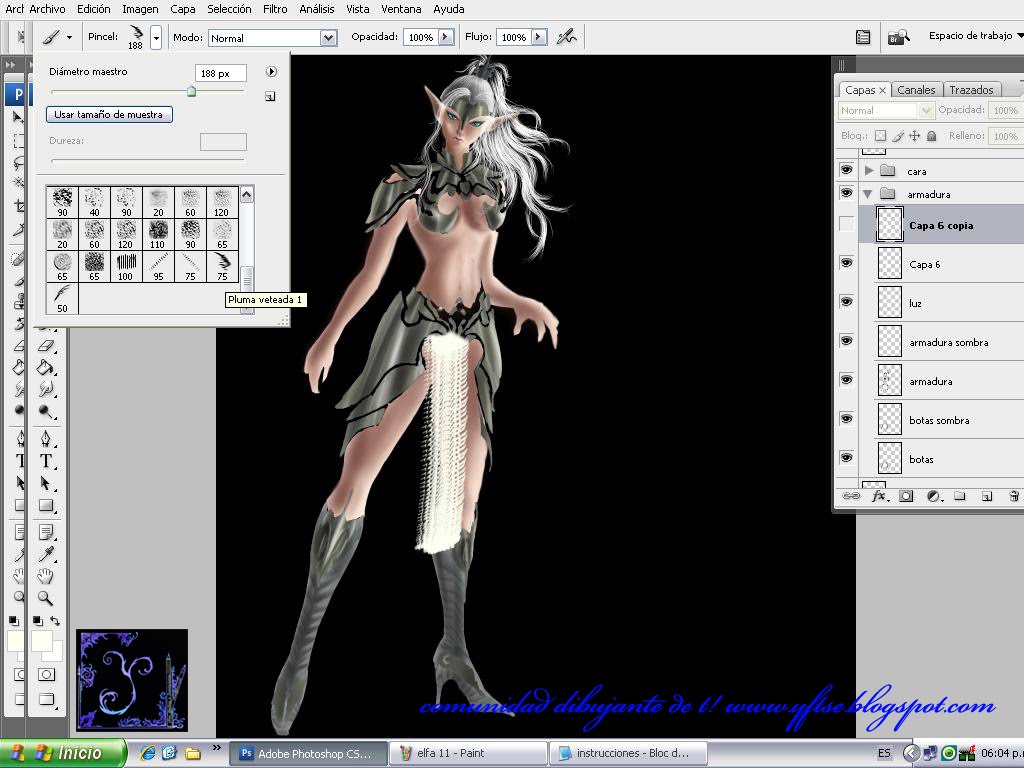Open the Edición menu
Viewport: 1024px width, 768px height.
click(x=93, y=9)
